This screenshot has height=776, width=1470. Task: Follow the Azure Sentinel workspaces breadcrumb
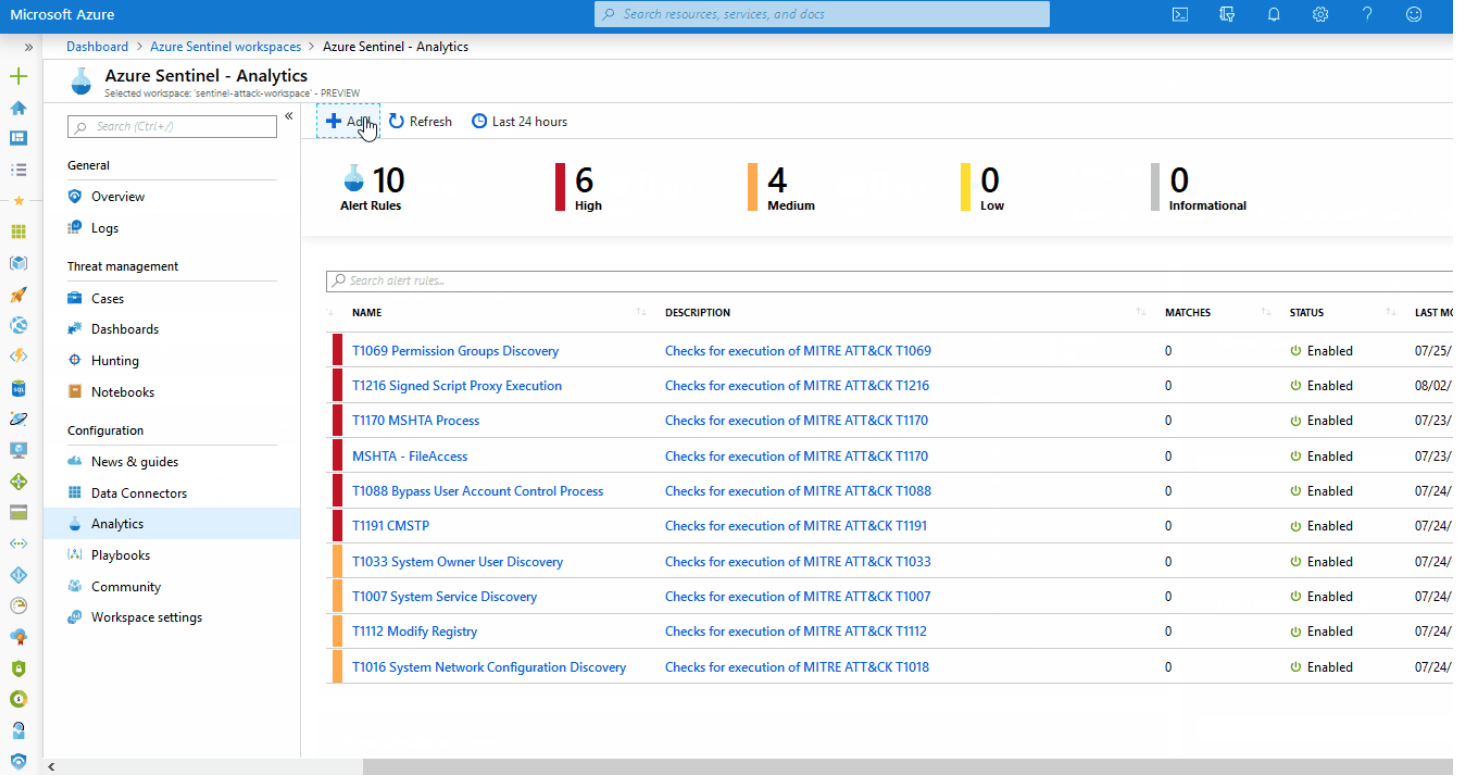click(225, 47)
